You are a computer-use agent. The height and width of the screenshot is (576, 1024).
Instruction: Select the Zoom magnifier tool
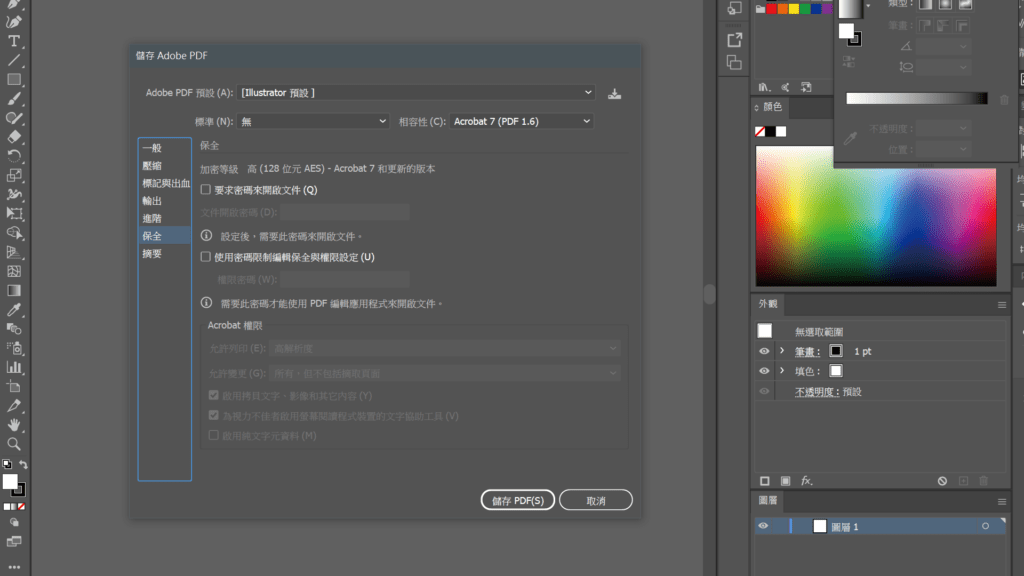[x=14, y=443]
